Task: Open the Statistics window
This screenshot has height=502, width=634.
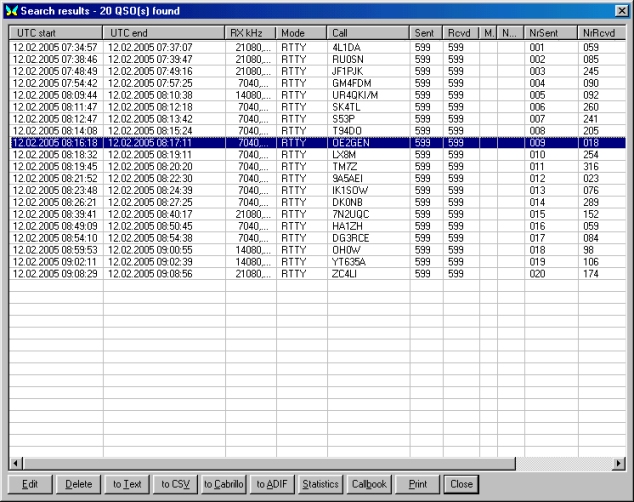Action: tap(321, 484)
